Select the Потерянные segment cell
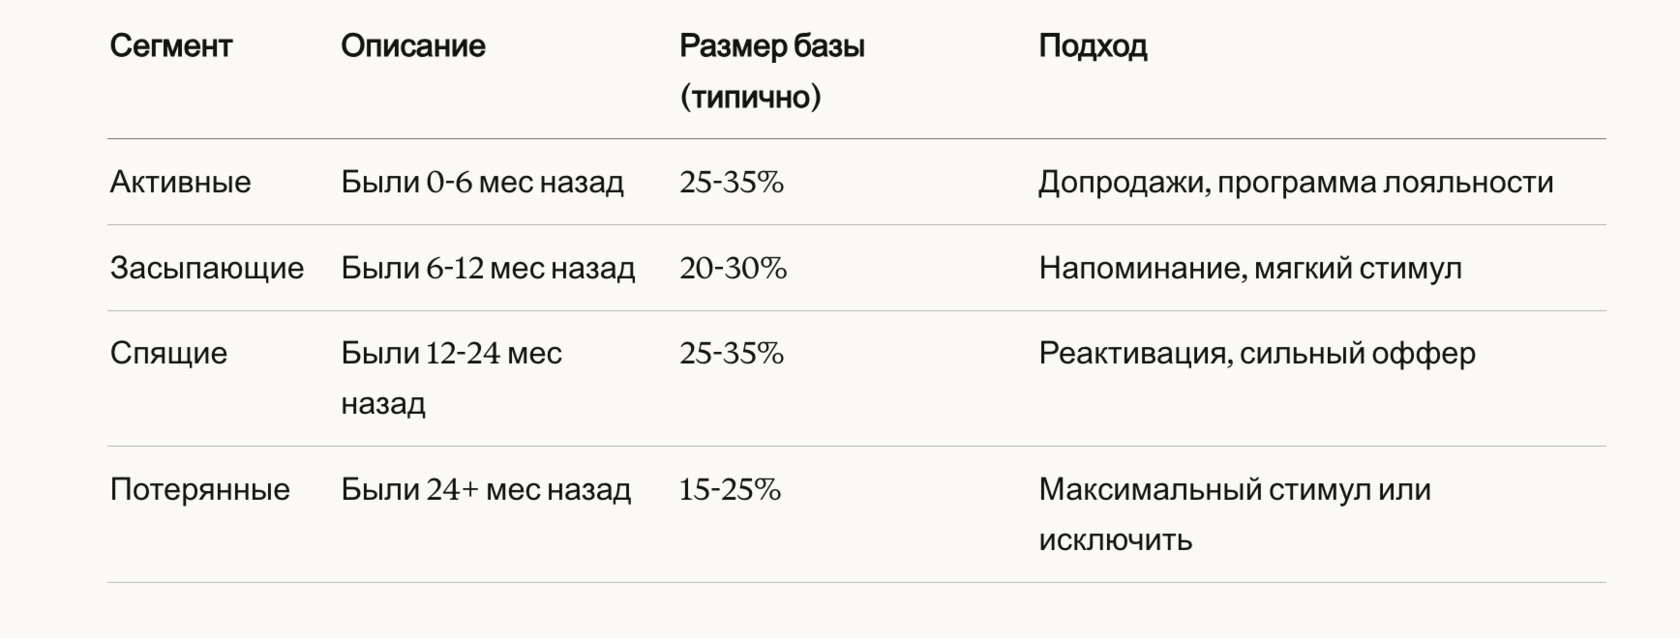 [200, 489]
